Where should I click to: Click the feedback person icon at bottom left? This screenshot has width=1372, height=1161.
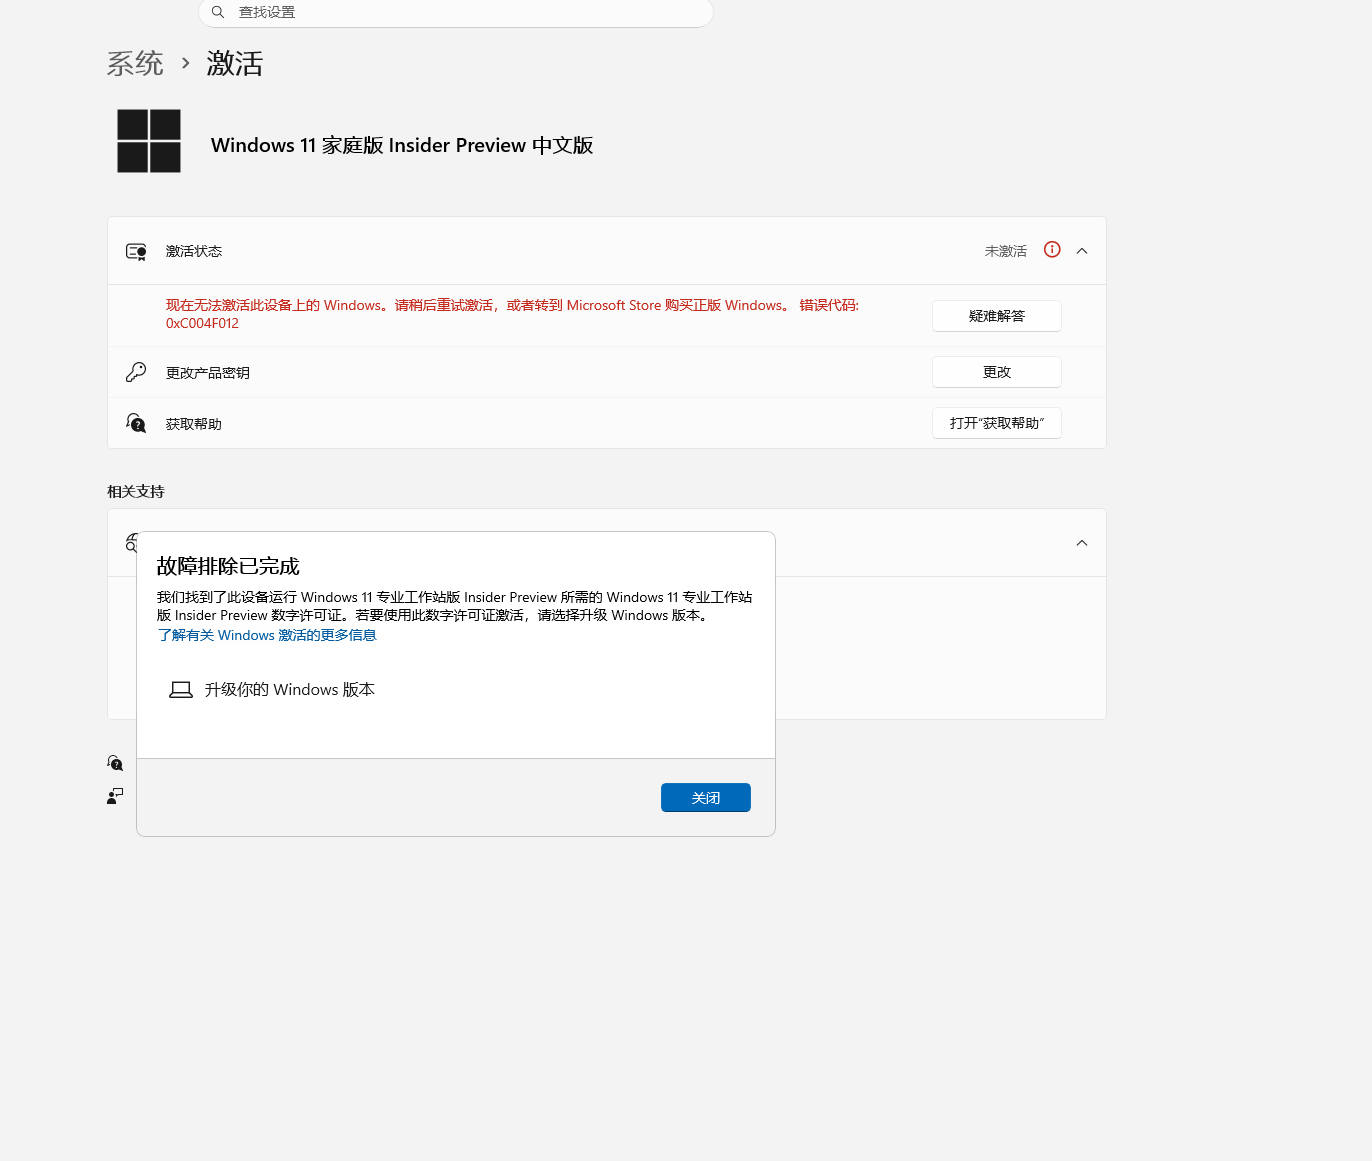(x=115, y=796)
